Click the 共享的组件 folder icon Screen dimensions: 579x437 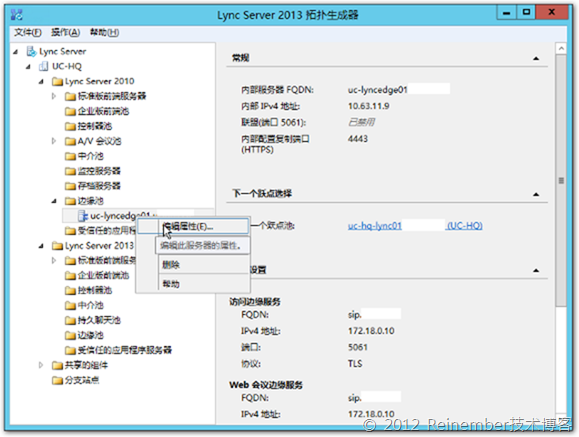click(57, 365)
